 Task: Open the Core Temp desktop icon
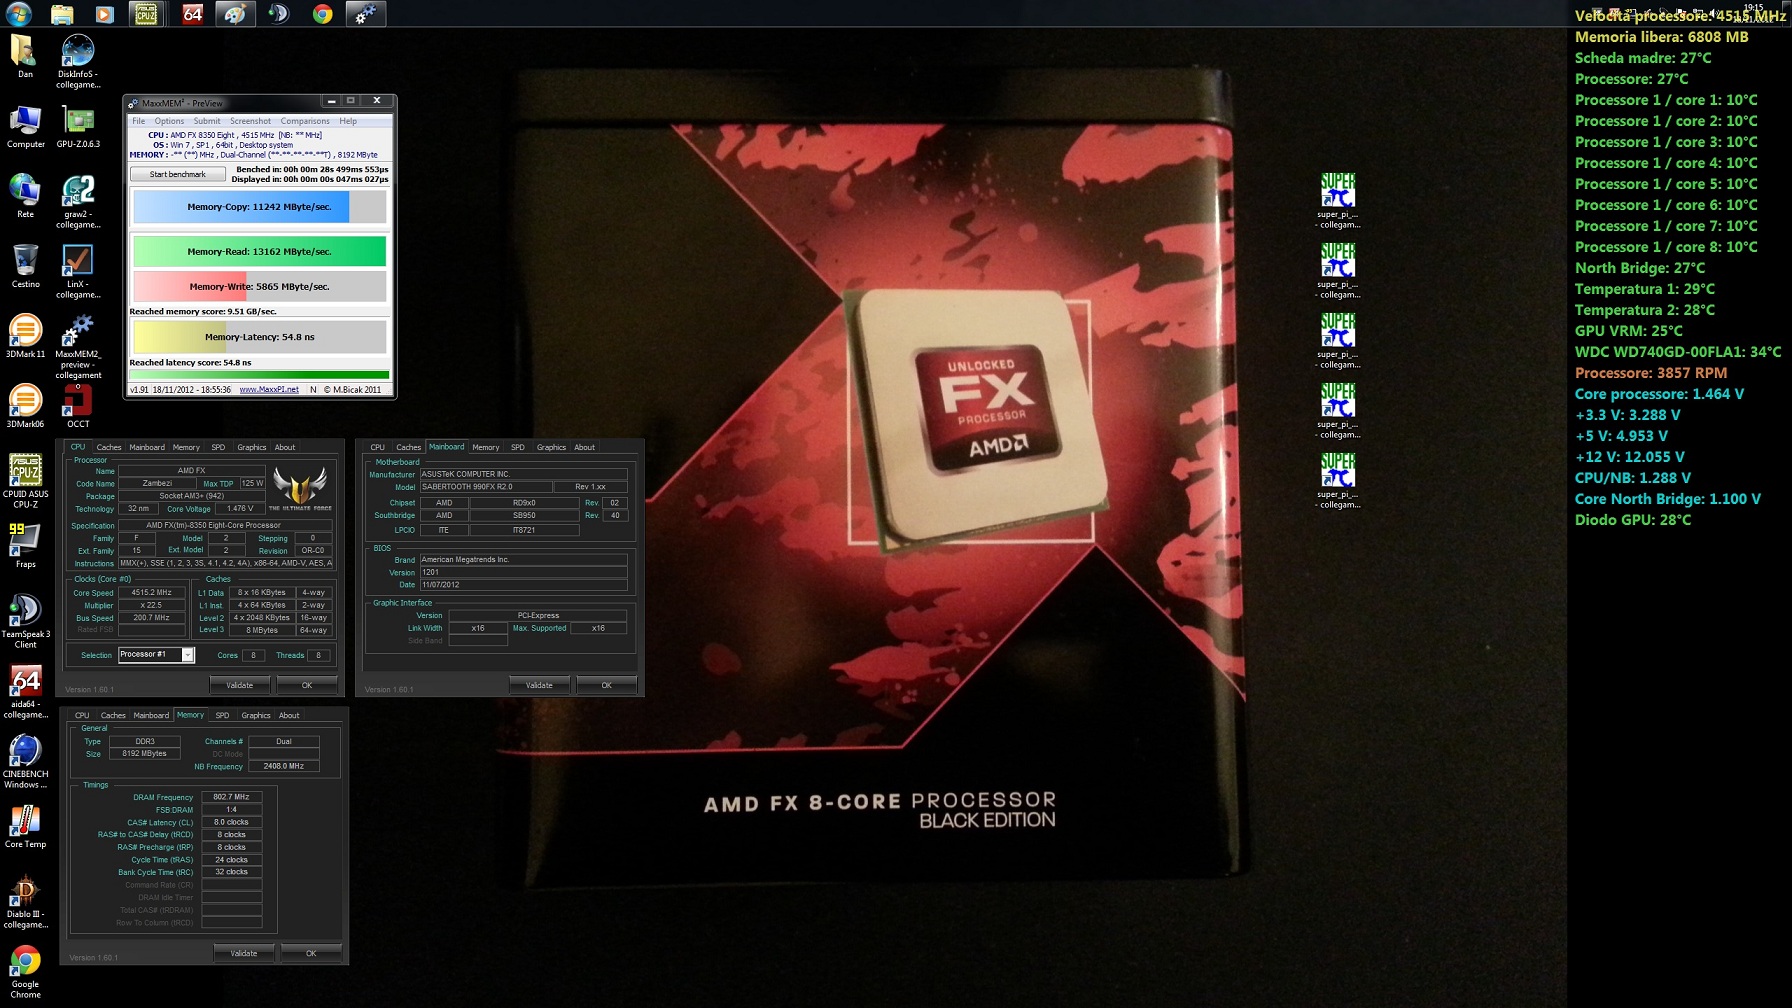[x=25, y=827]
